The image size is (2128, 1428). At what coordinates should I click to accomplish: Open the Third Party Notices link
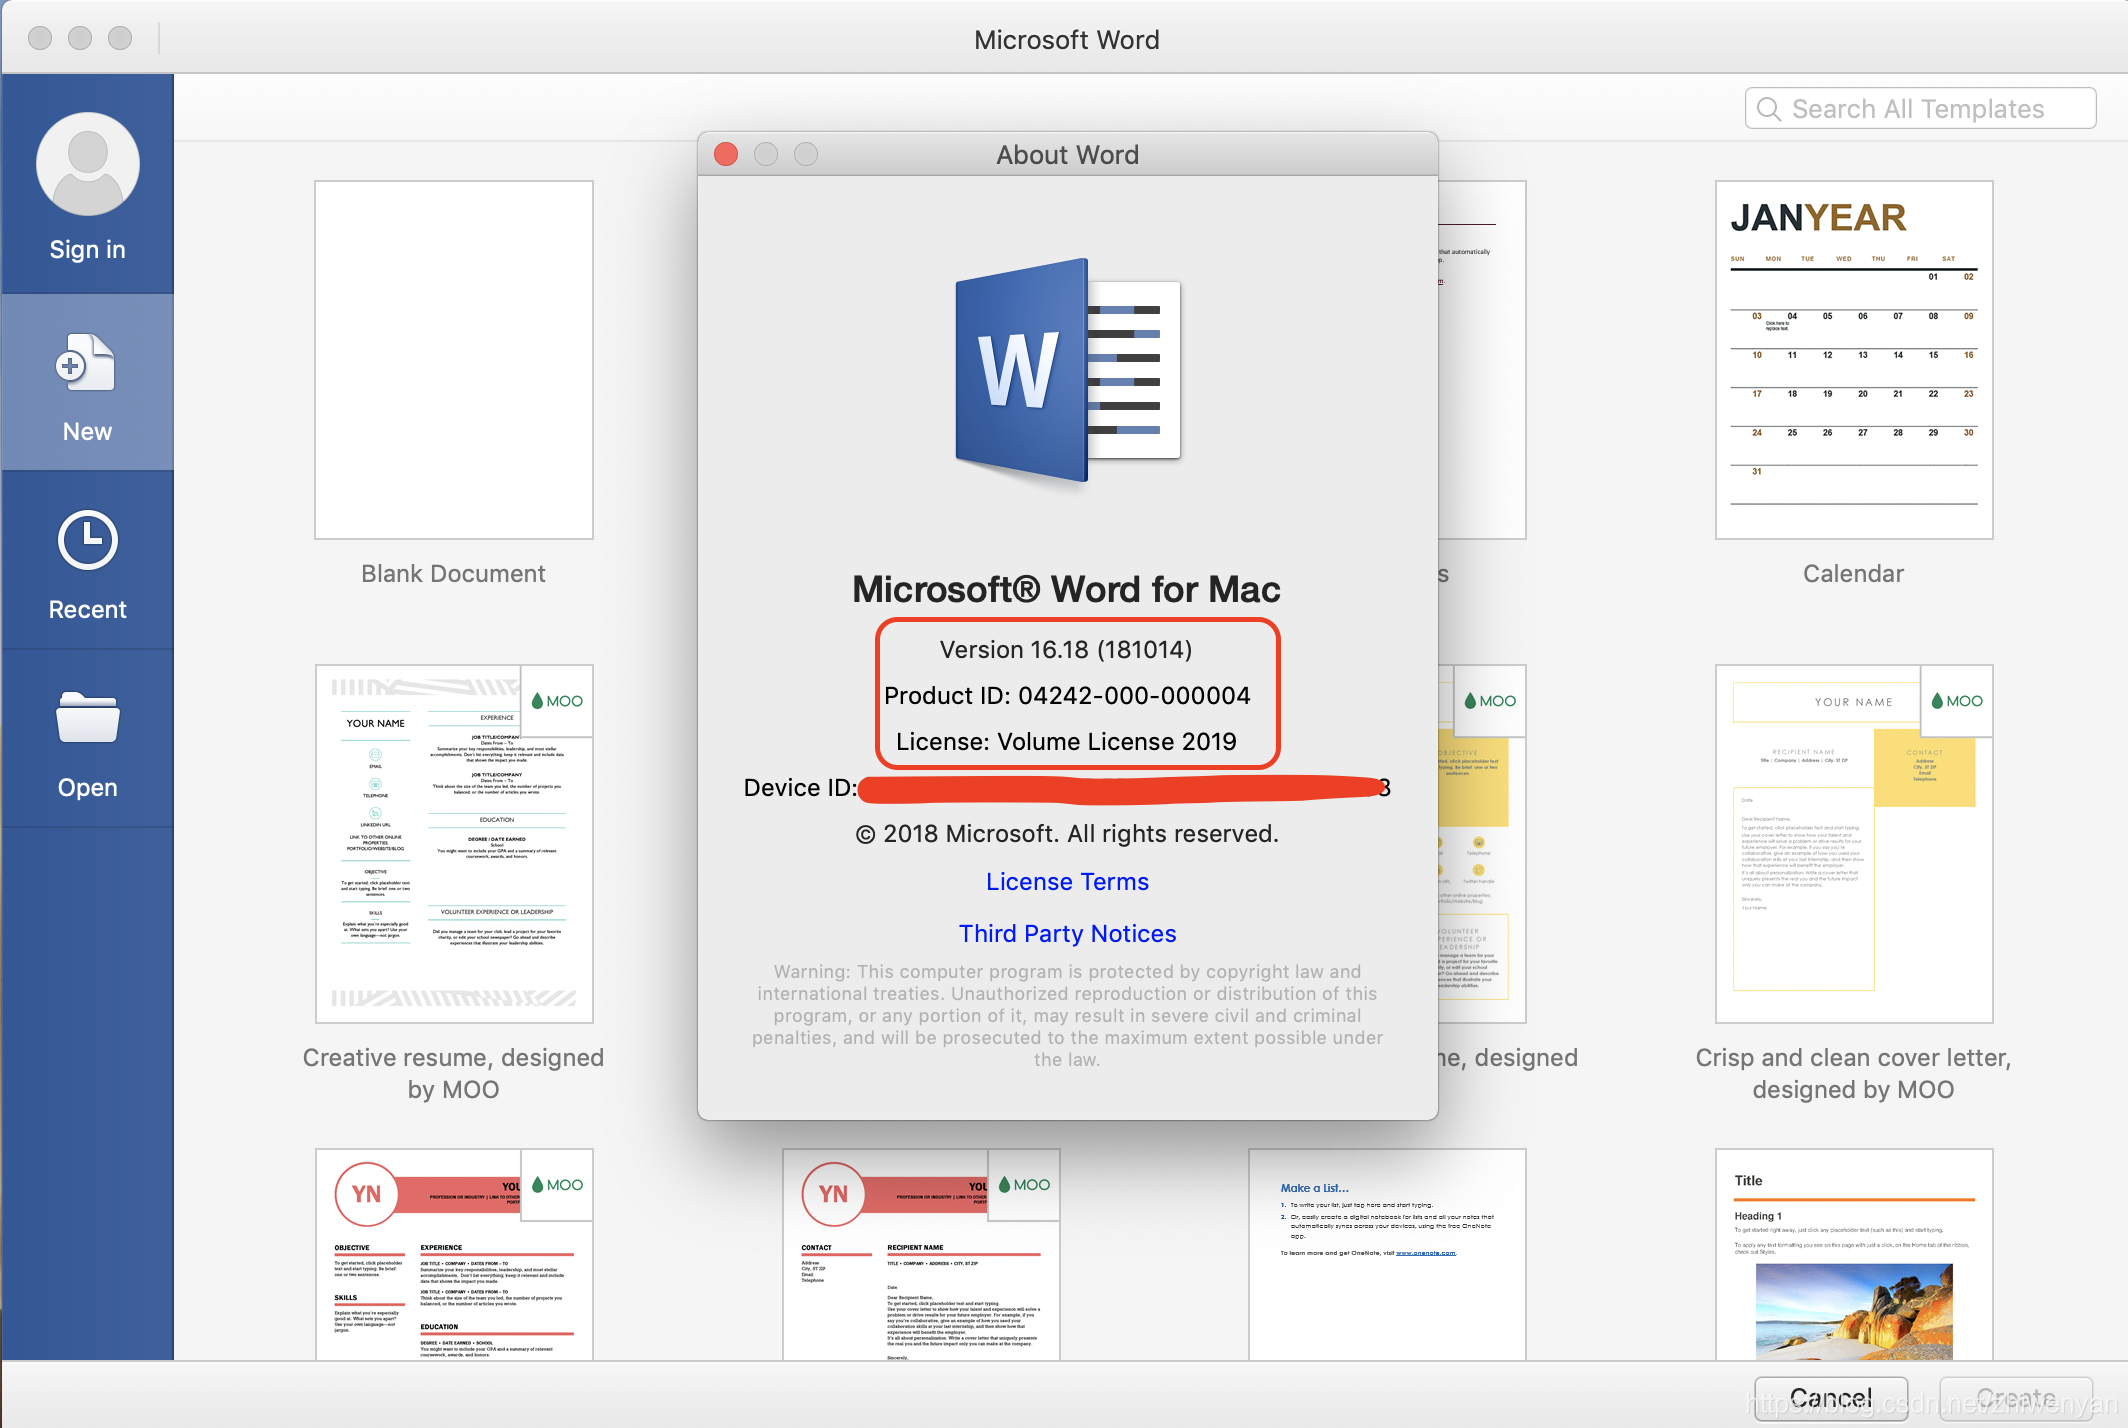pos(1067,934)
